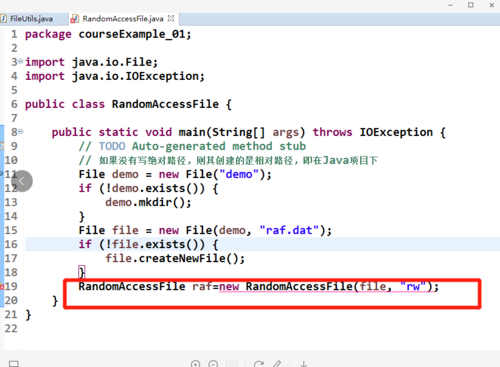Select the RandomAccessFile.java tab
This screenshot has height=367, width=500.
tap(123, 19)
